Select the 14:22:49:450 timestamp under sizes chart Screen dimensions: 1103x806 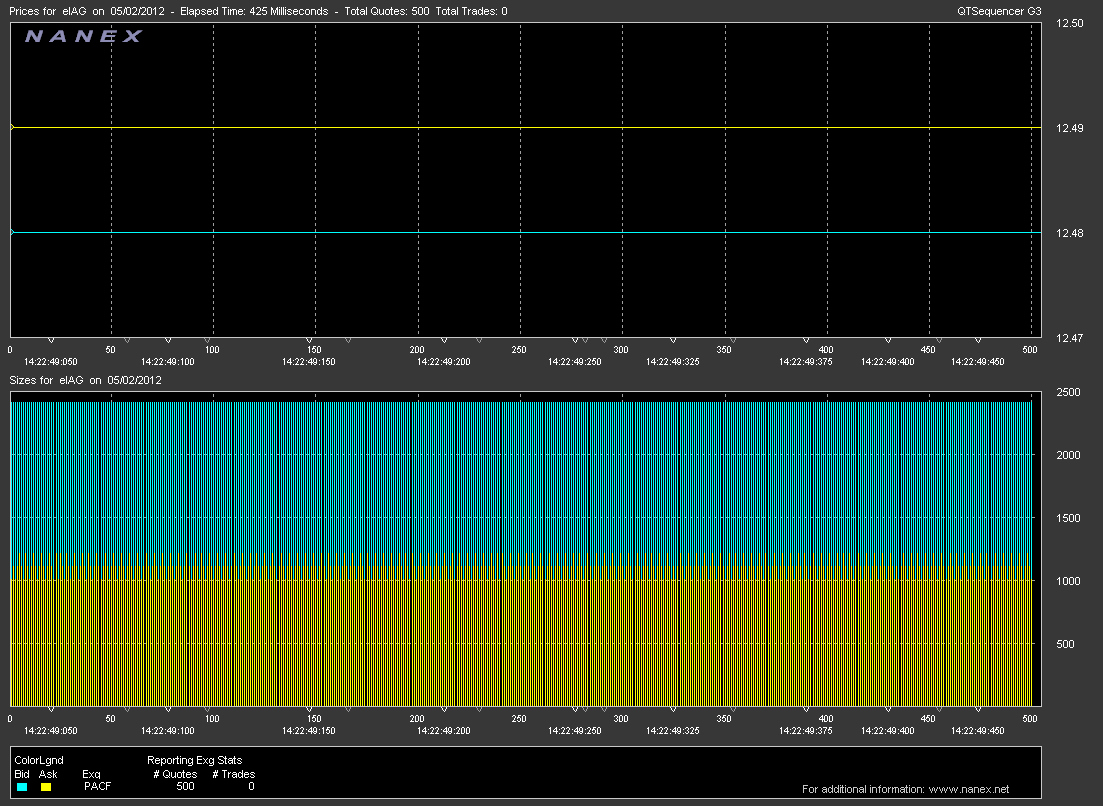point(977,730)
